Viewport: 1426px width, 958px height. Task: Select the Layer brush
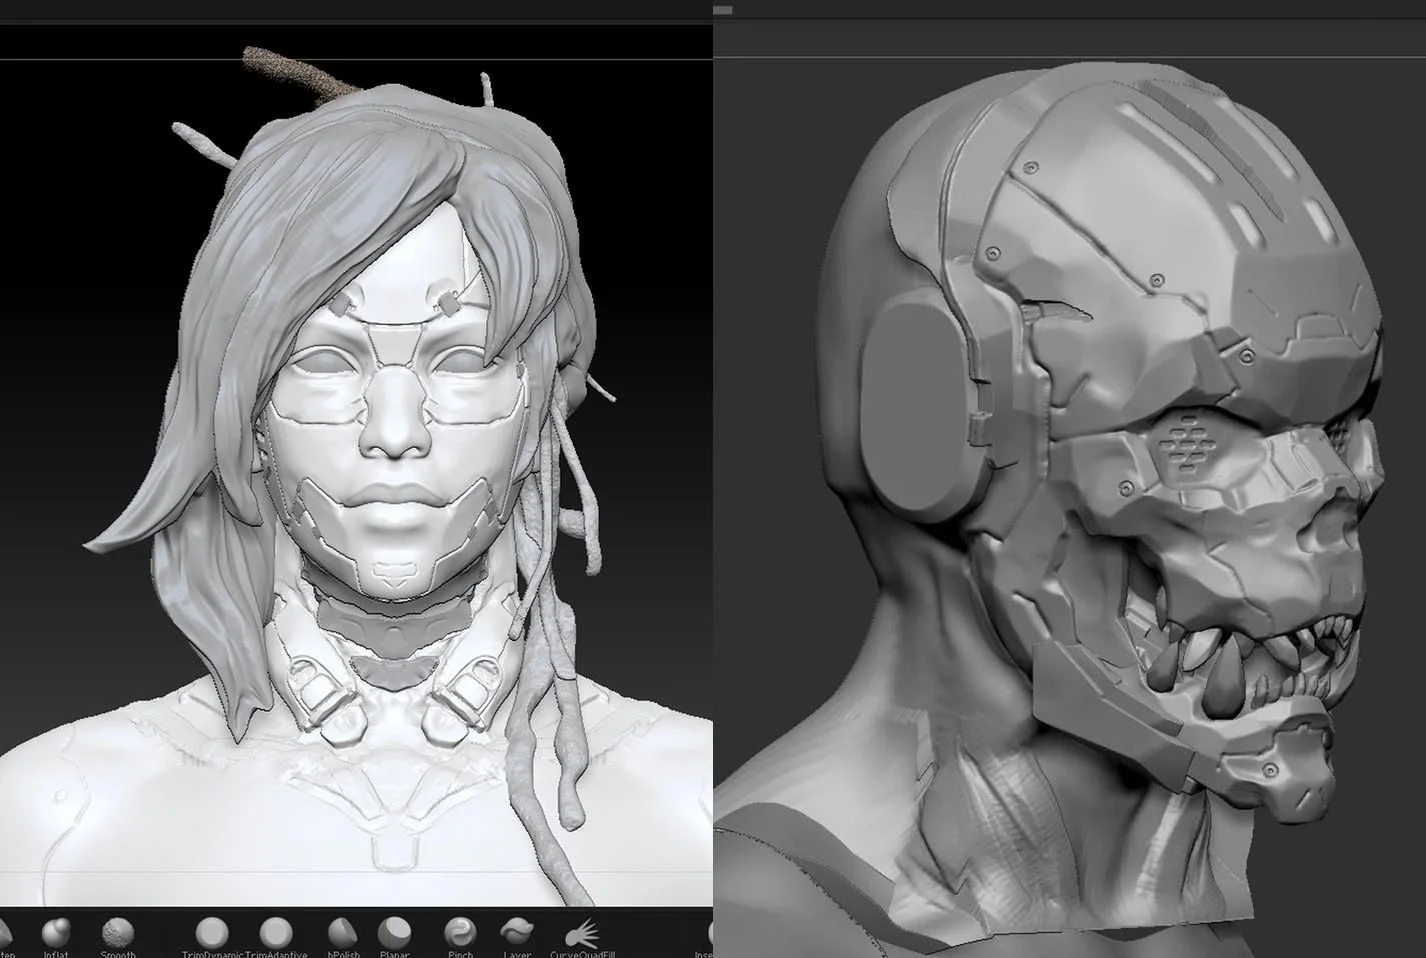517,935
